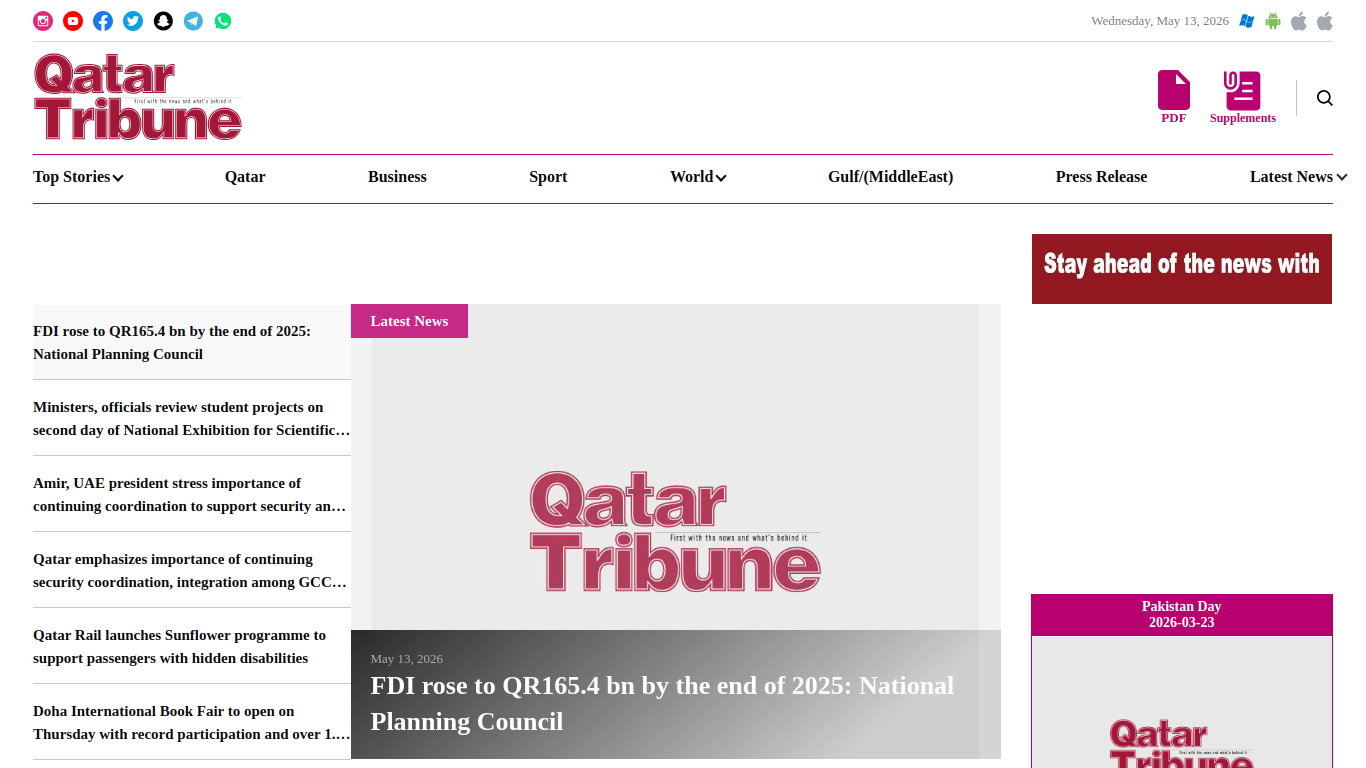
Task: Open the Pakistan Day supplement heading
Action: (1182, 614)
